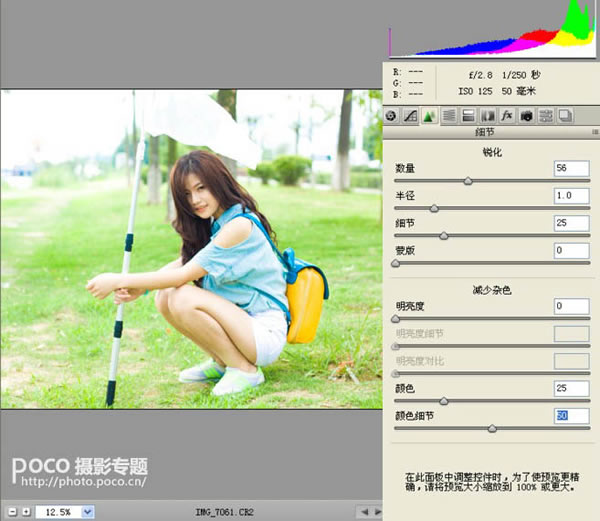
Task: Open the Snapshots tab icon
Action: click(565, 116)
